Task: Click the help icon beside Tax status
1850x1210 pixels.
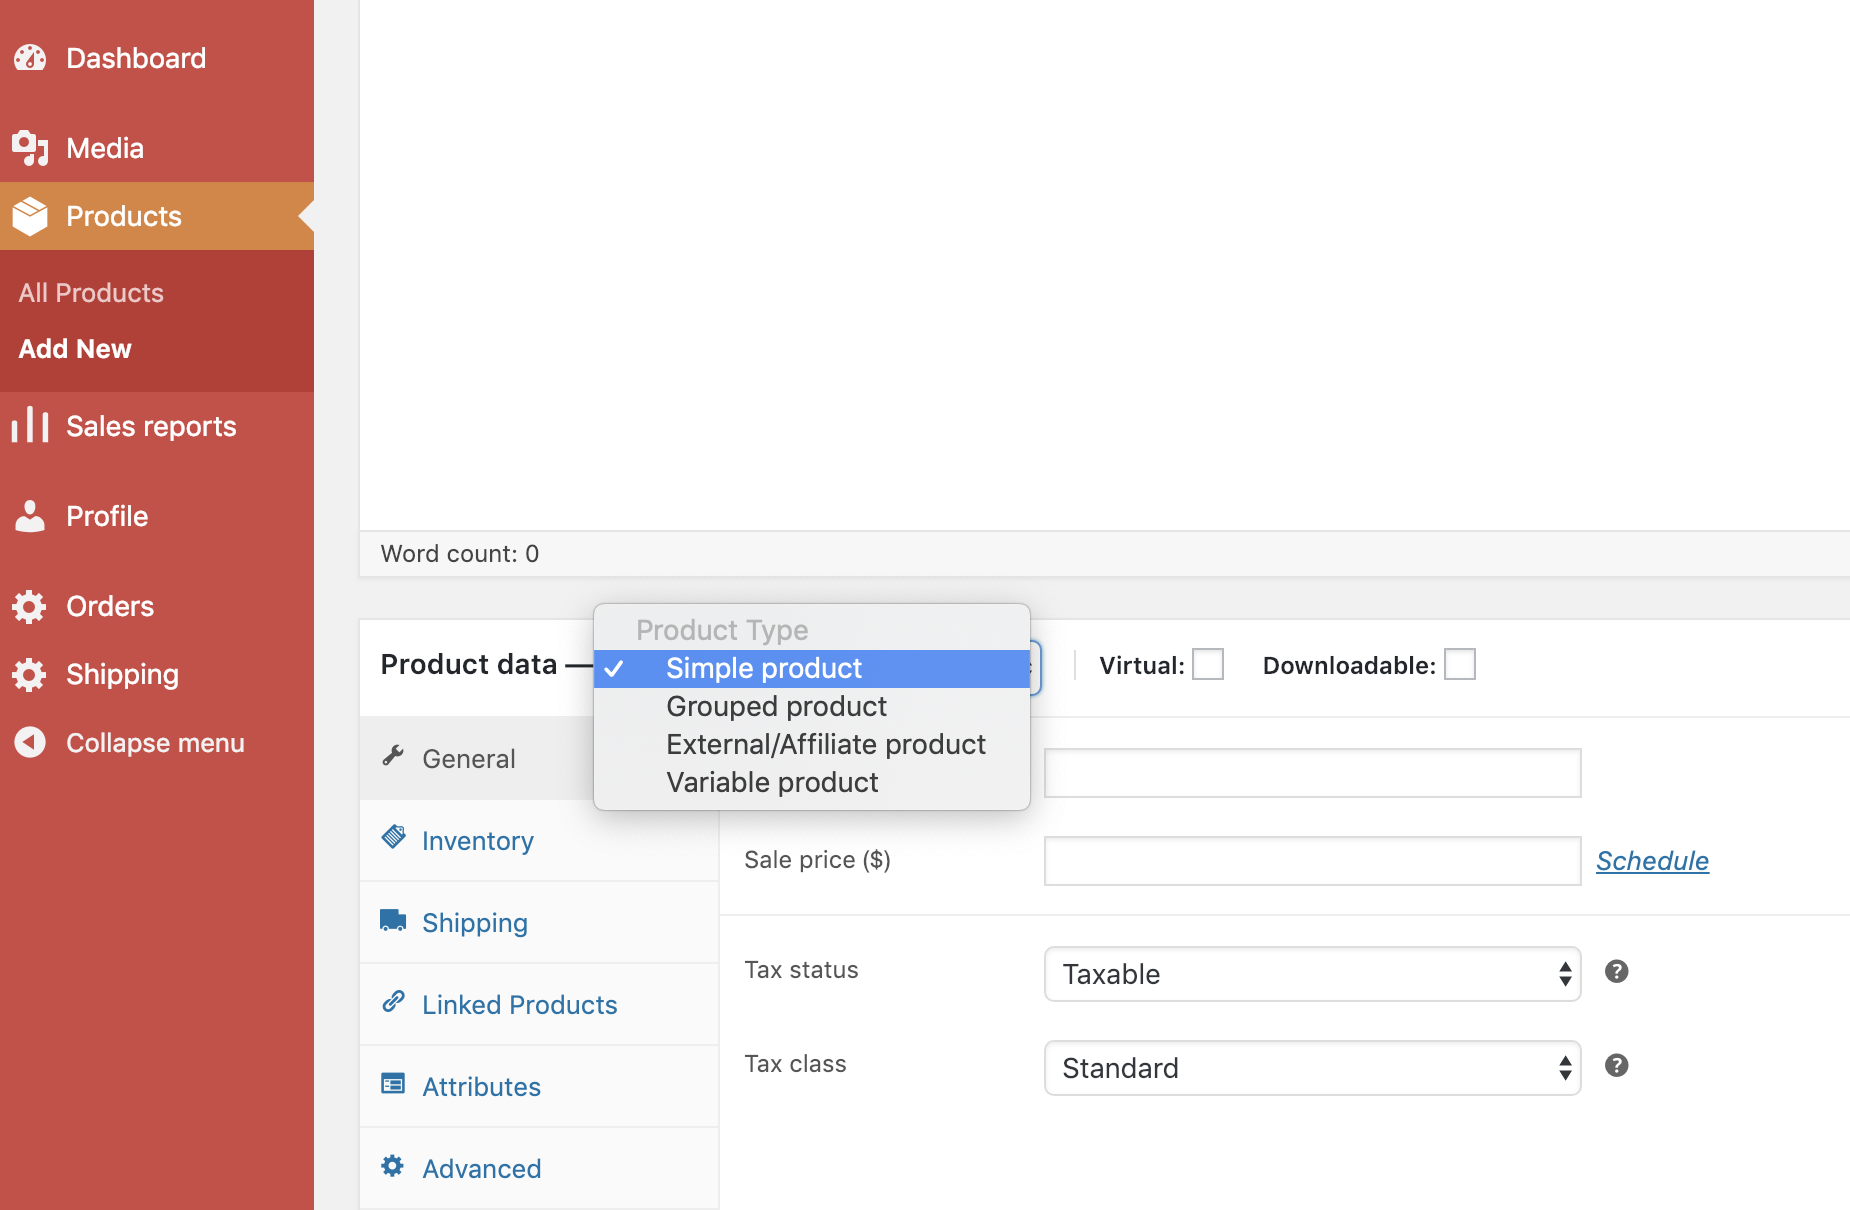Action: 1616,971
